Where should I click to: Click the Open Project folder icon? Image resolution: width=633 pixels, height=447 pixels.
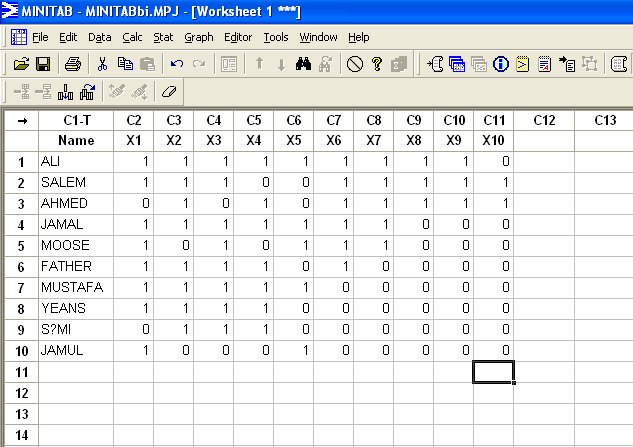click(21, 64)
